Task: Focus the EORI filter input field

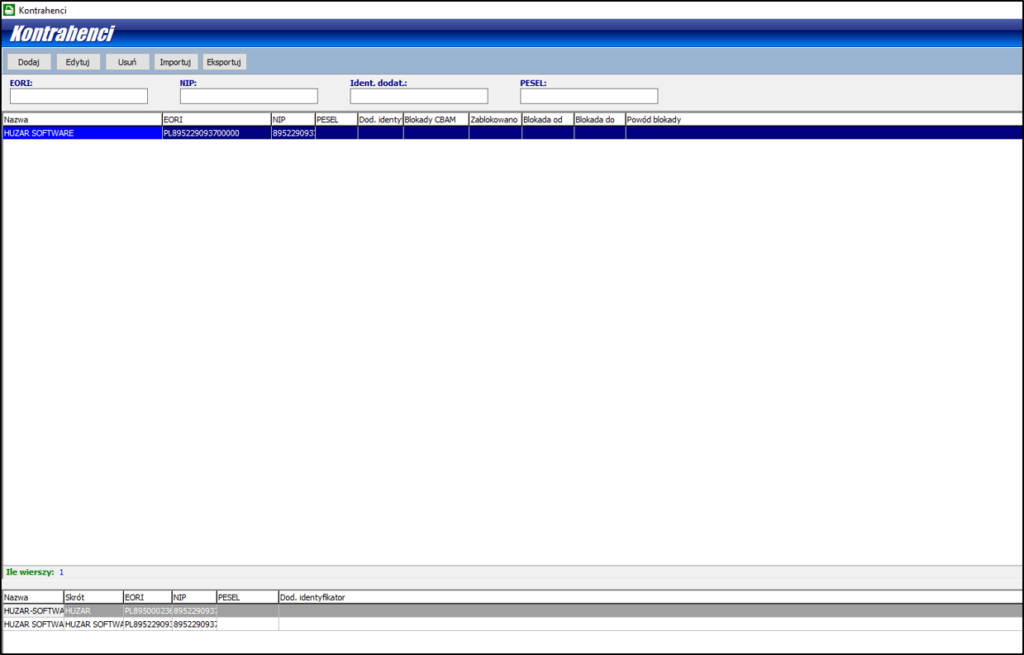Action: (79, 97)
